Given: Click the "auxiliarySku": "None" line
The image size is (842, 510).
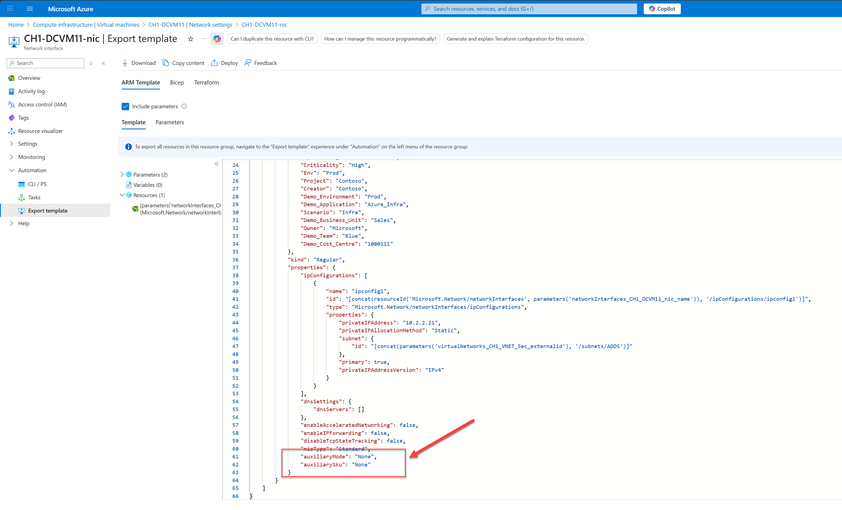Looking at the screenshot, I should (x=336, y=465).
